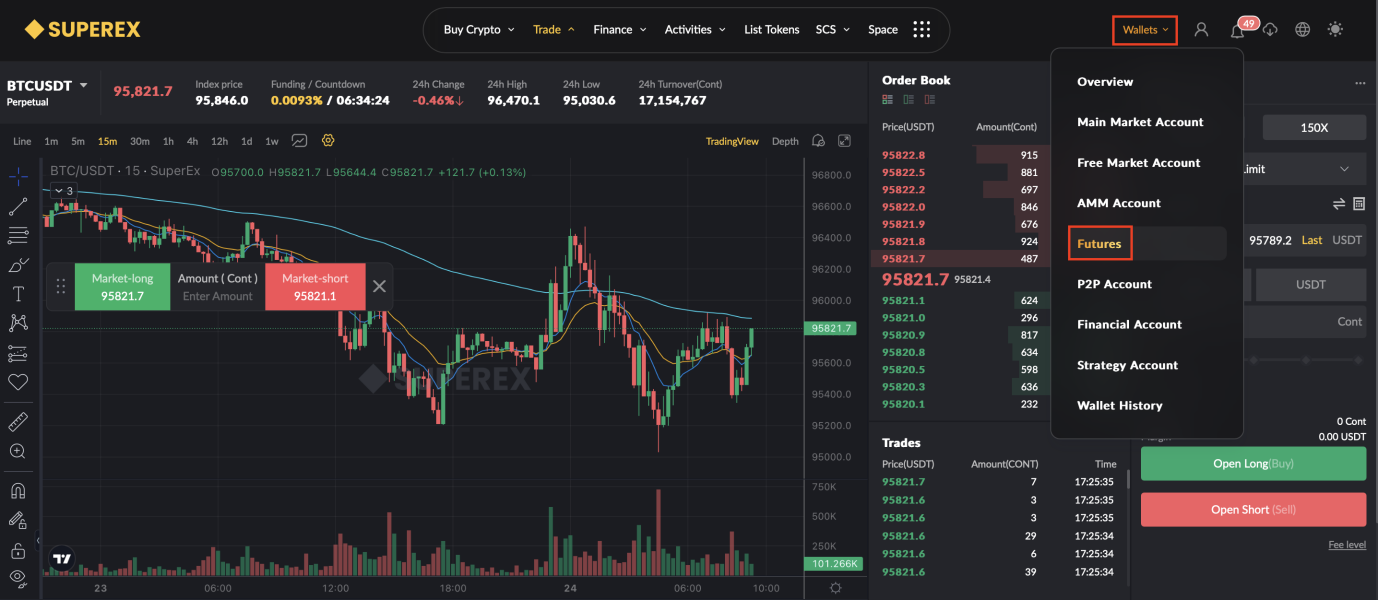Open the Fee level link
This screenshot has height=600, width=1378.
point(1346,545)
